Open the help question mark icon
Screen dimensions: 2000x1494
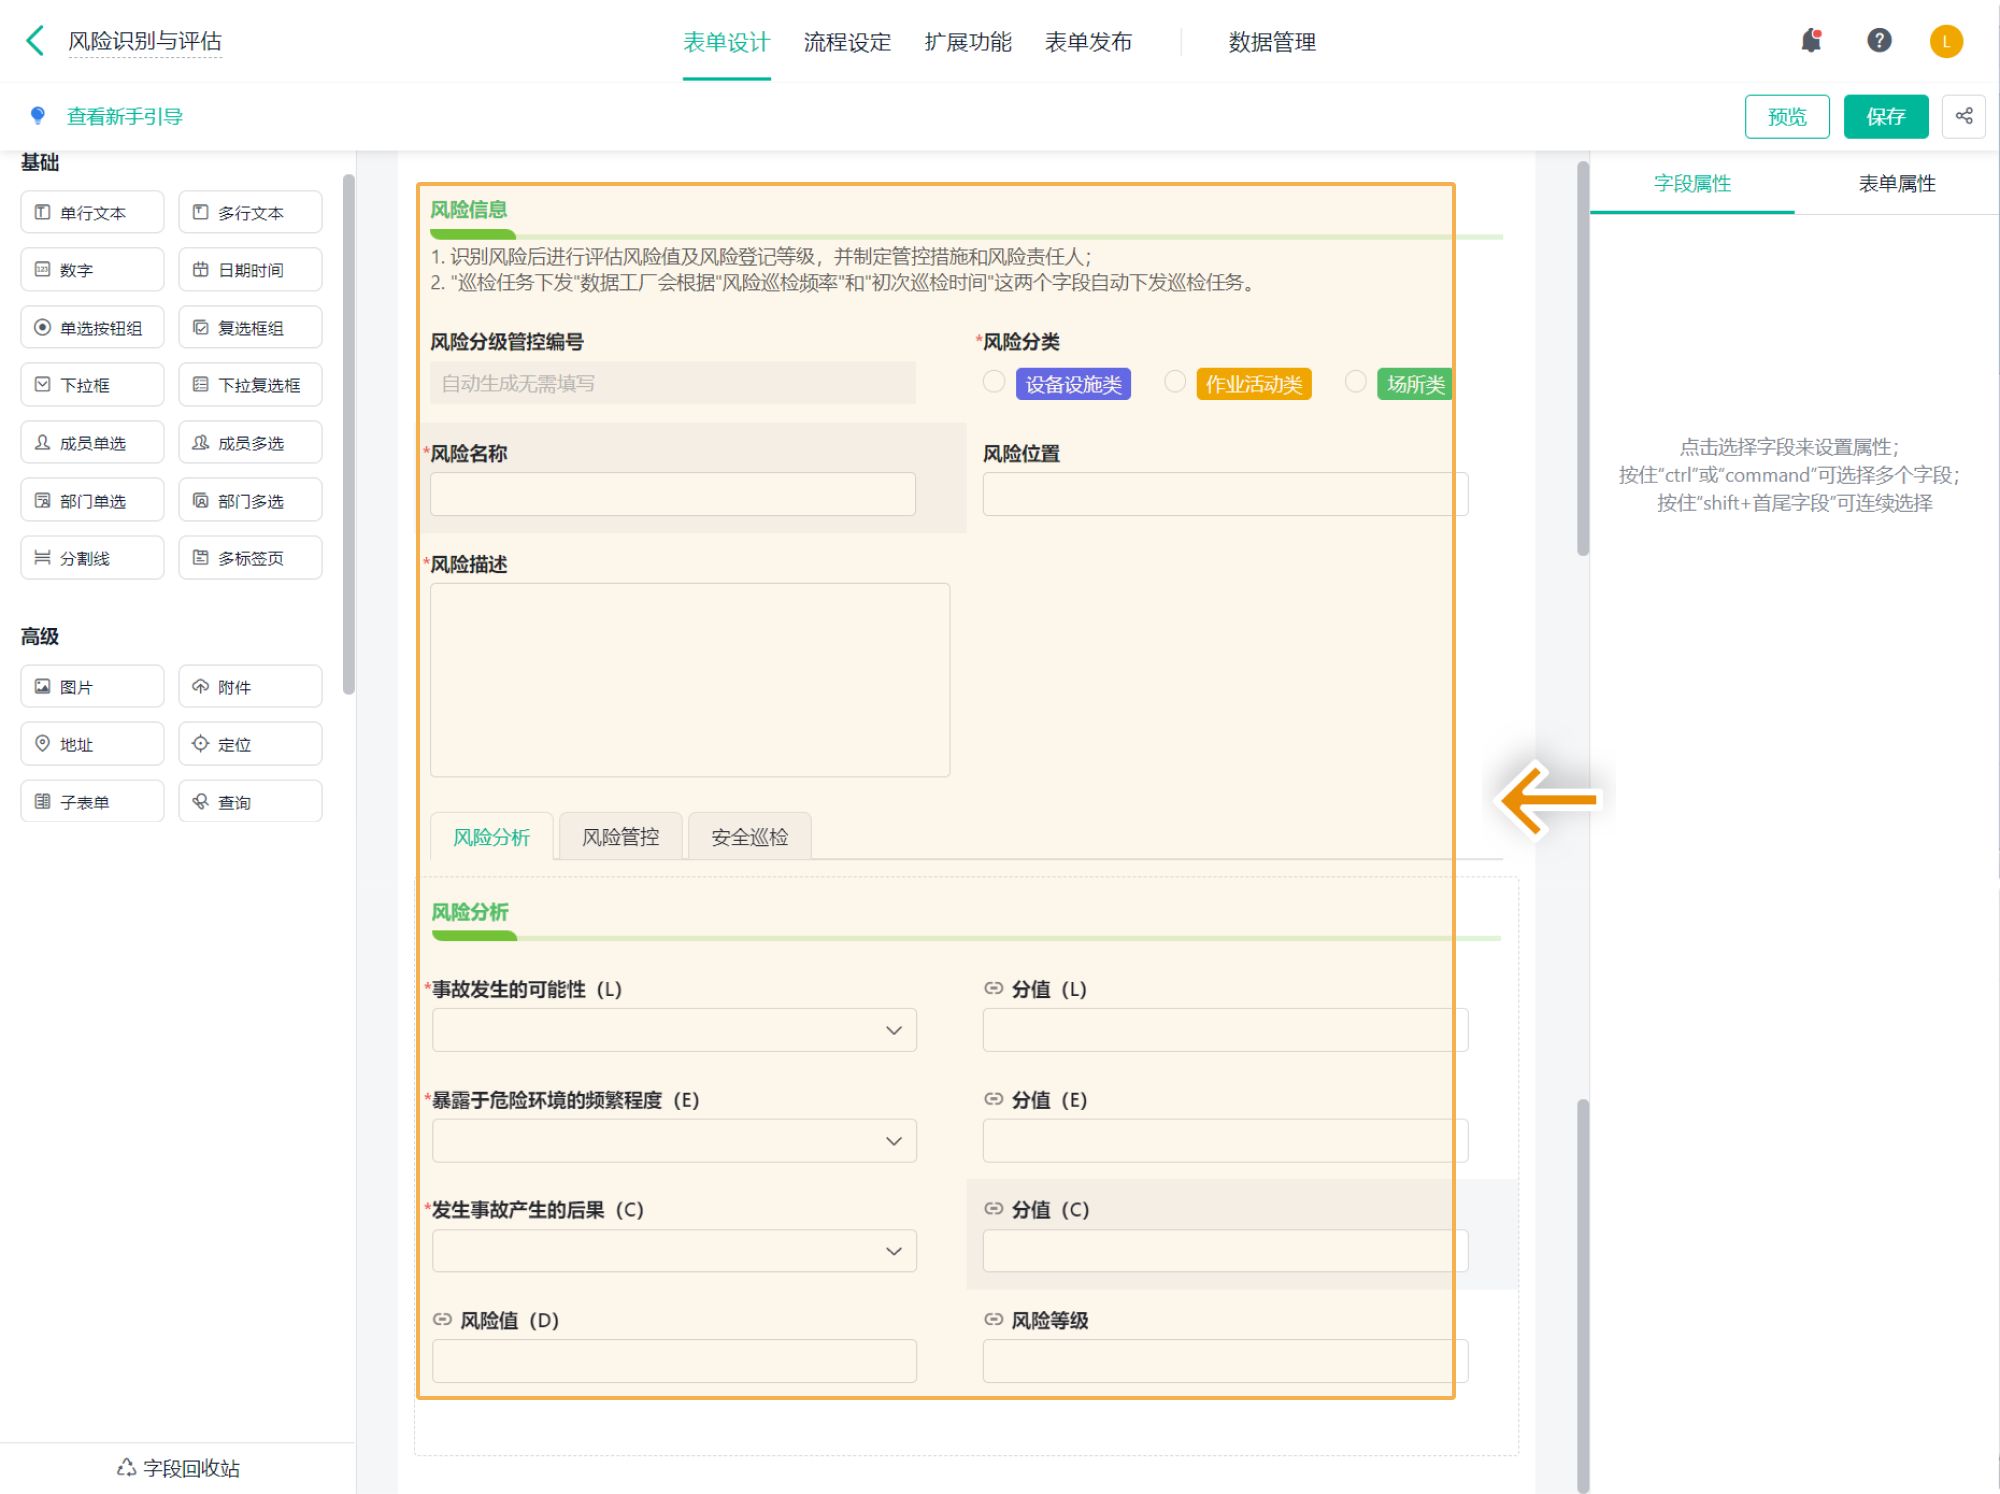click(x=1879, y=41)
